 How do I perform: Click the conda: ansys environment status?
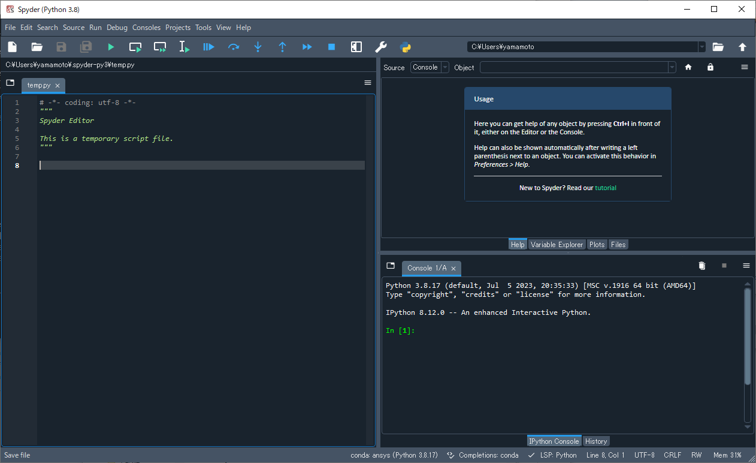pyautogui.click(x=394, y=455)
